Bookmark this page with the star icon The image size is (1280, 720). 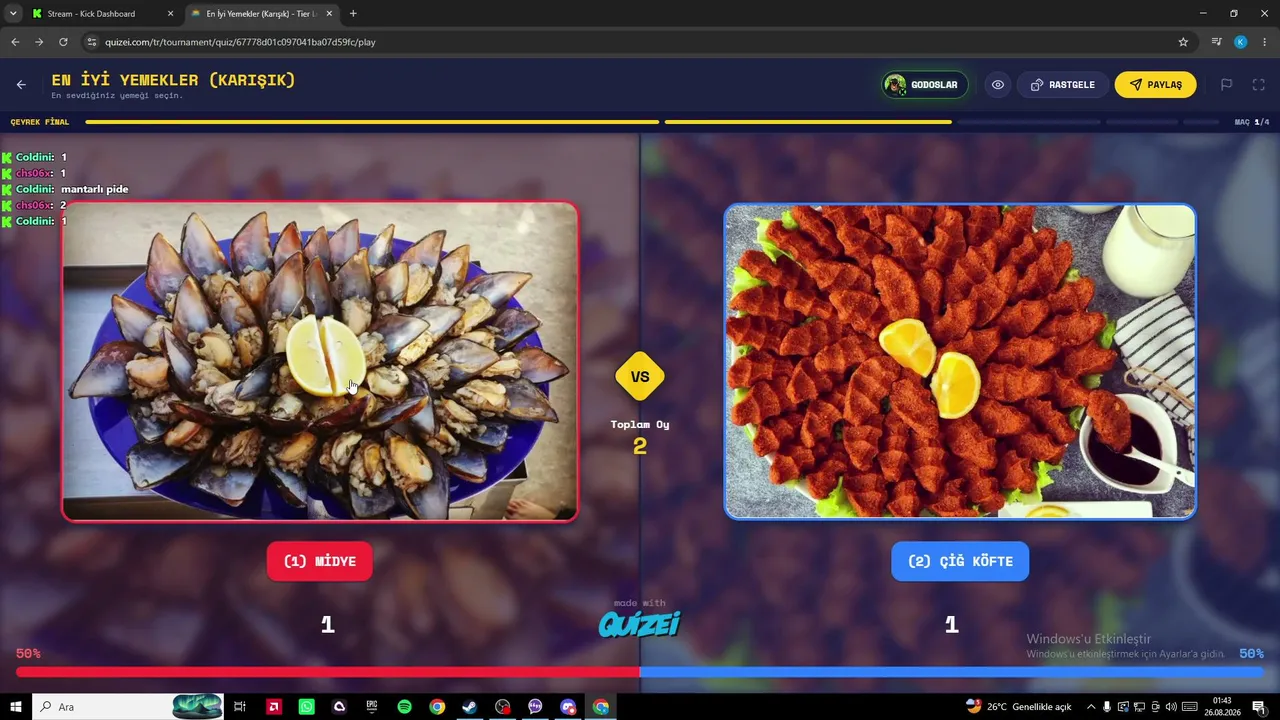[1183, 42]
